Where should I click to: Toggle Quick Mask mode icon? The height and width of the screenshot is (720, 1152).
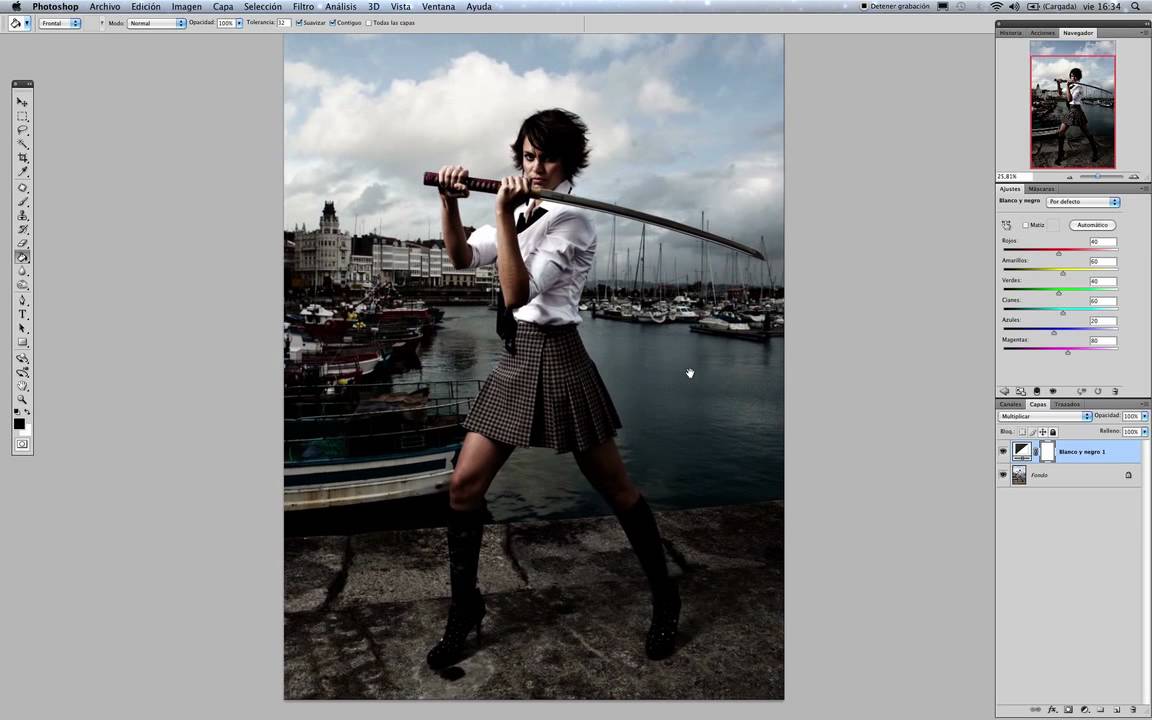pos(22,444)
